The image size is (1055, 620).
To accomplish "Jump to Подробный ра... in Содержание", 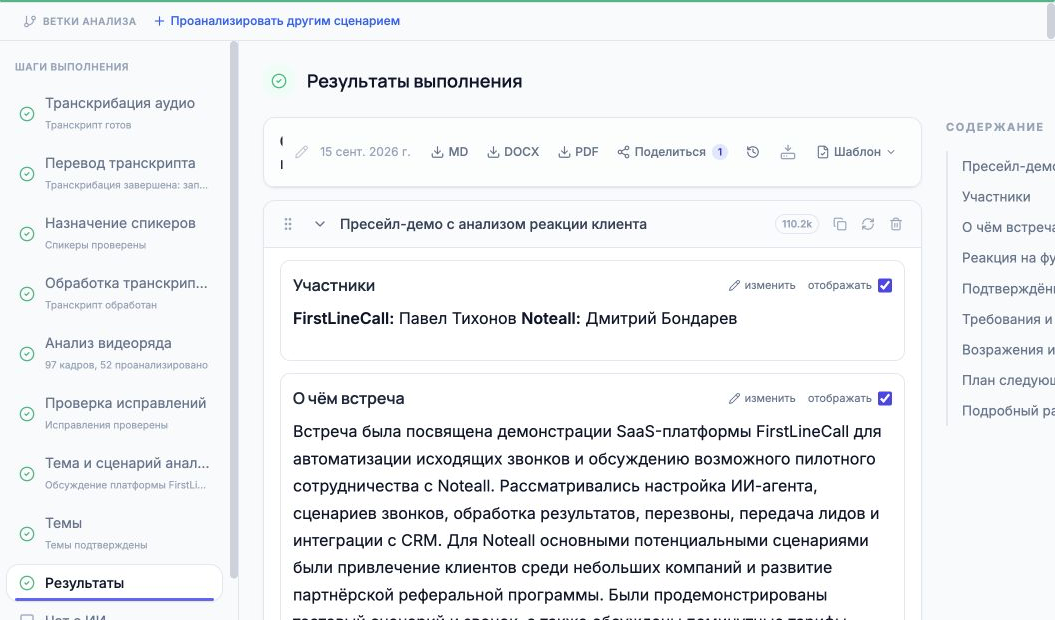I will 1008,411.
